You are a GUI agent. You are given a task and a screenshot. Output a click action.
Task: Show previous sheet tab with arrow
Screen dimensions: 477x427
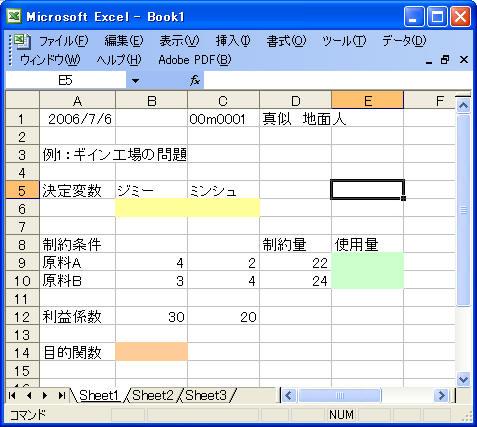(29, 396)
